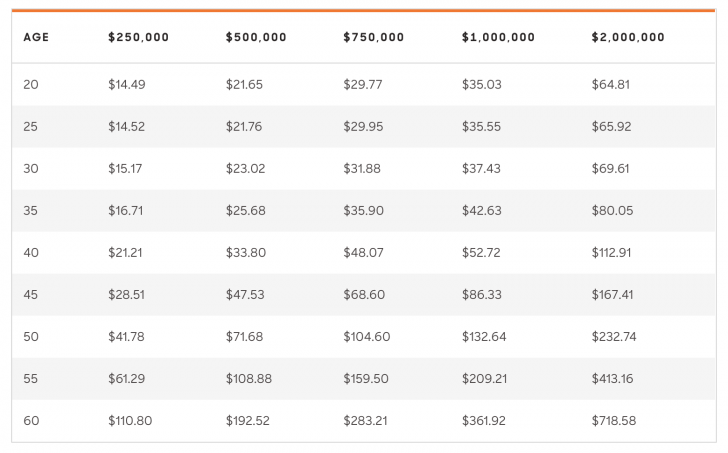Image resolution: width=728 pixels, height=453 pixels.
Task: Select the $64.81 cell for age 20
Action: point(611,85)
